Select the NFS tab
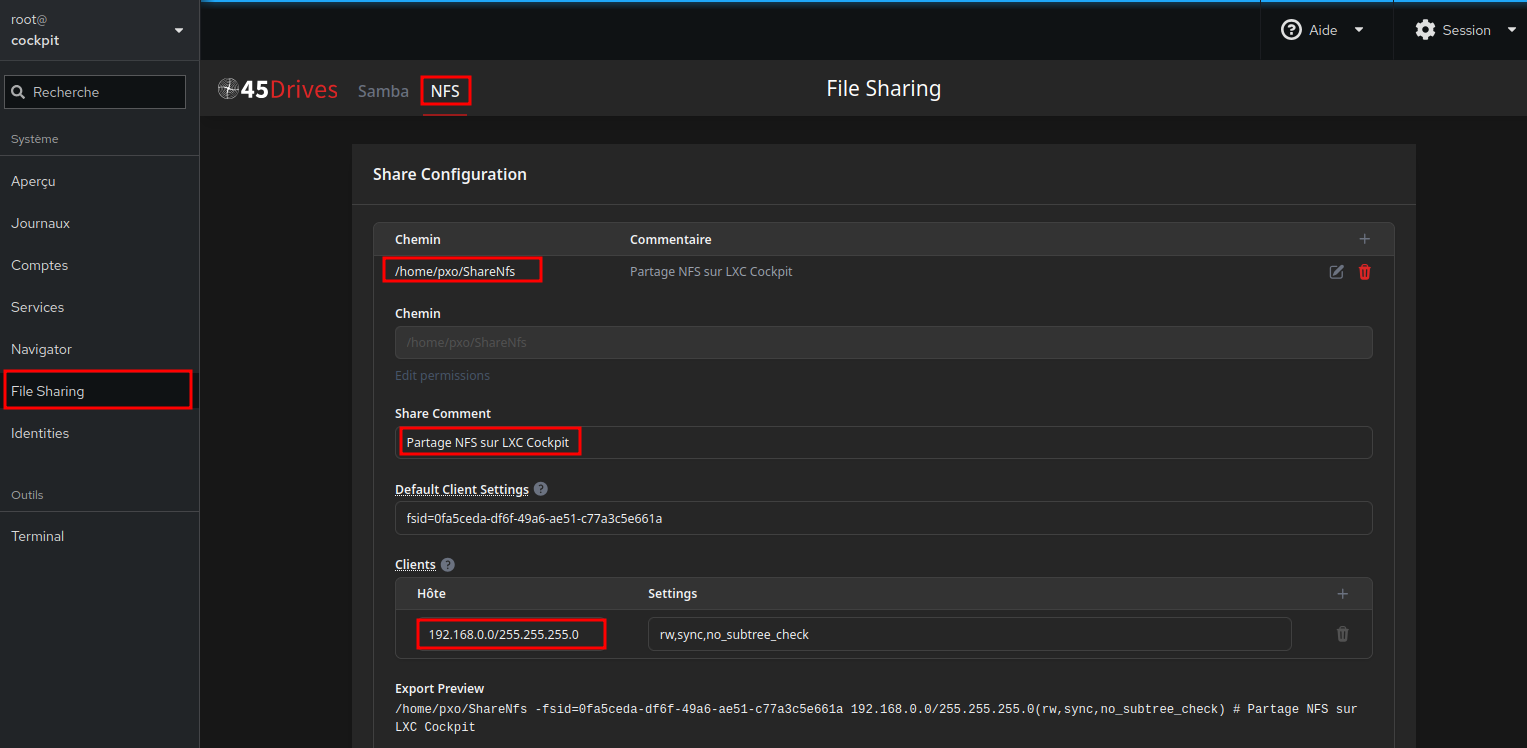The height and width of the screenshot is (748, 1527). pyautogui.click(x=445, y=91)
